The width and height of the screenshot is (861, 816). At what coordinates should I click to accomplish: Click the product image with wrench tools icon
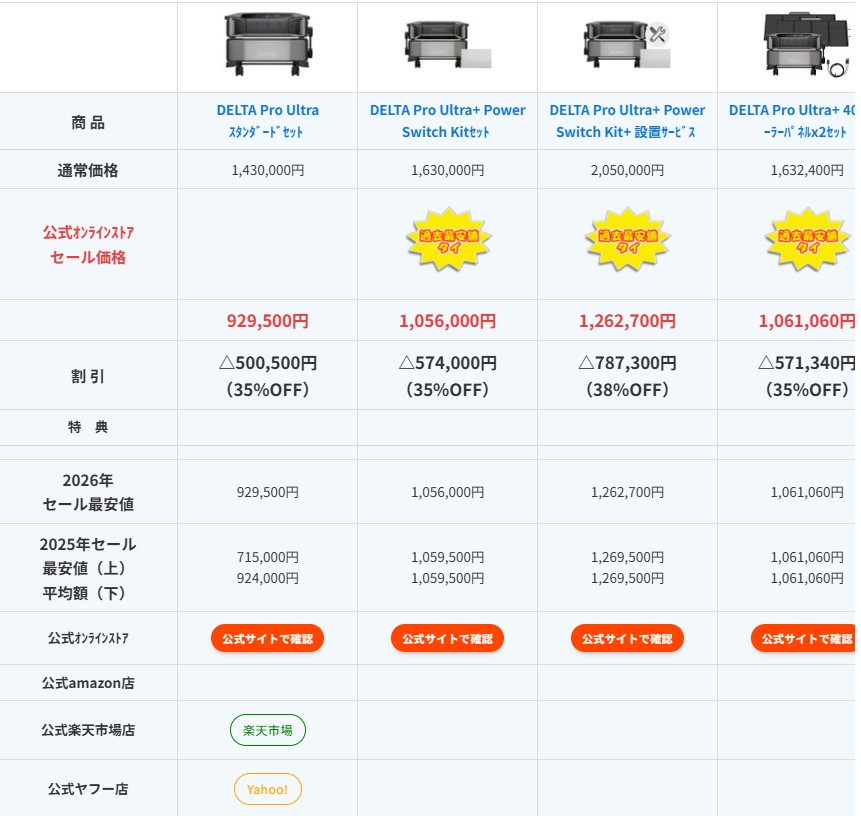tap(627, 46)
